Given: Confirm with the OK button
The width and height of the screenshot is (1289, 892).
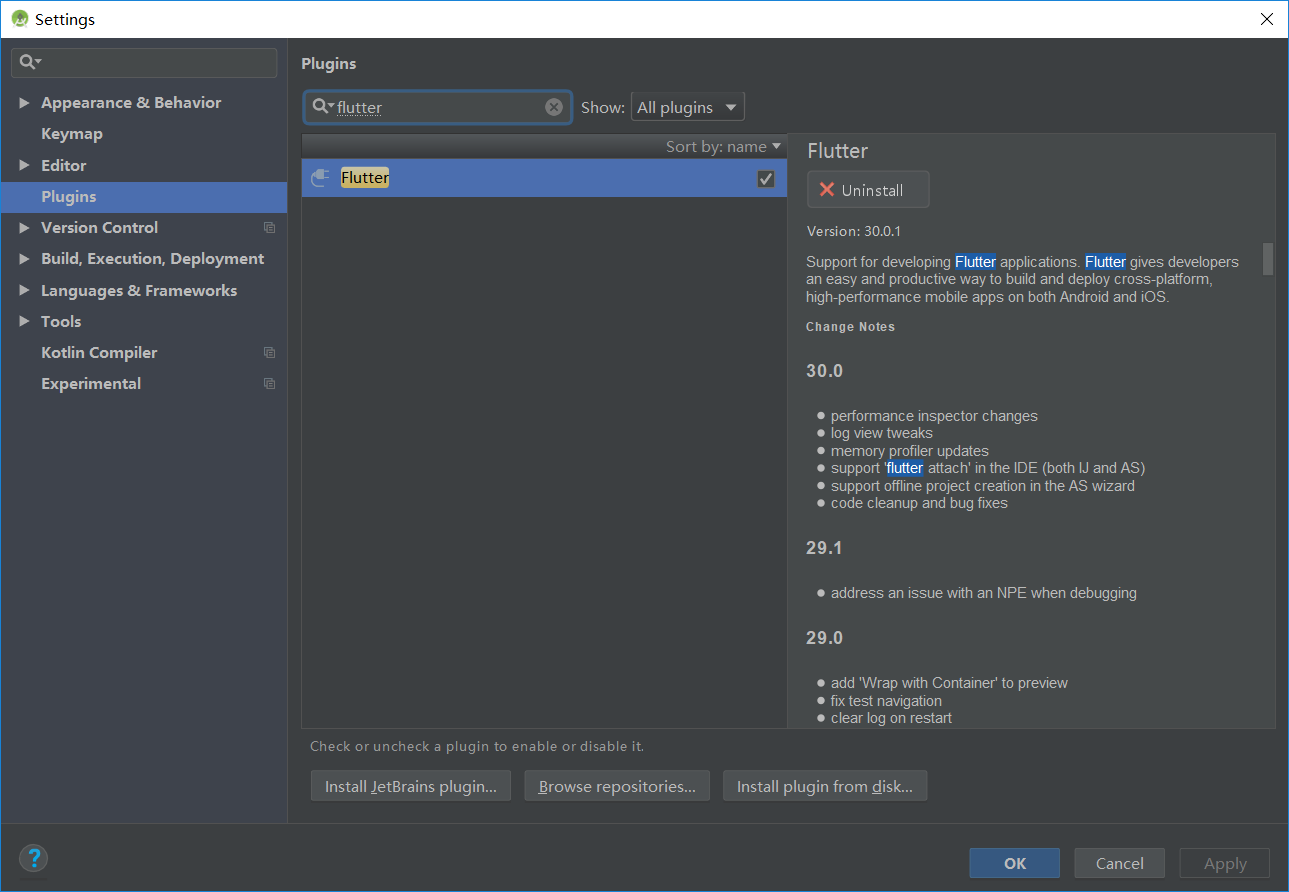Looking at the screenshot, I should coord(1015,863).
